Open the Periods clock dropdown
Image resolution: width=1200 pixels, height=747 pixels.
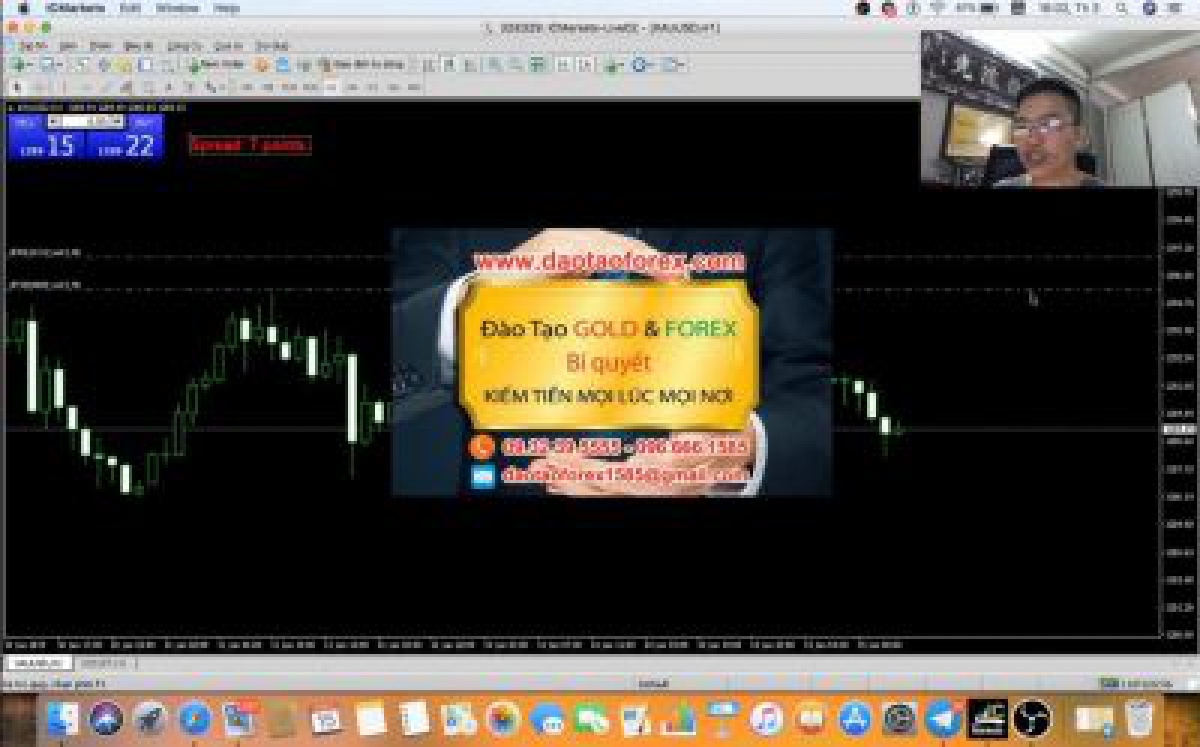642,64
